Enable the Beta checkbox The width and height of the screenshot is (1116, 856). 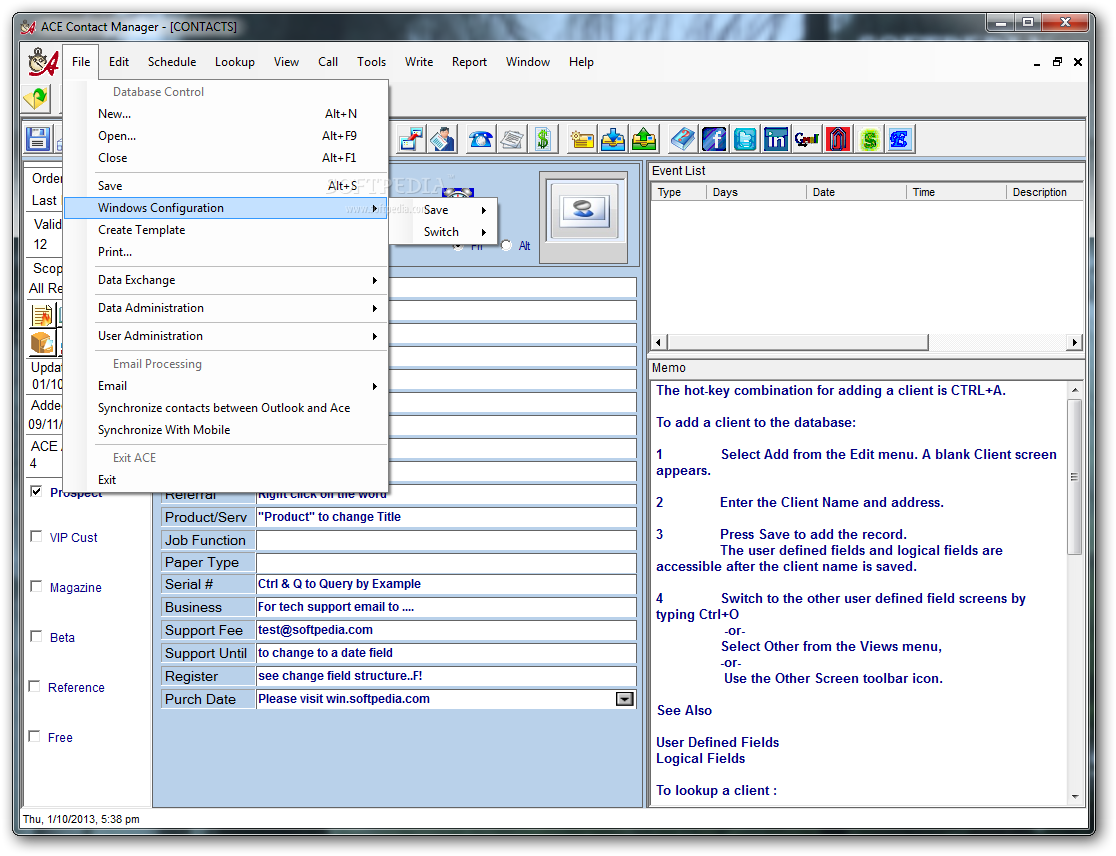tap(36, 636)
